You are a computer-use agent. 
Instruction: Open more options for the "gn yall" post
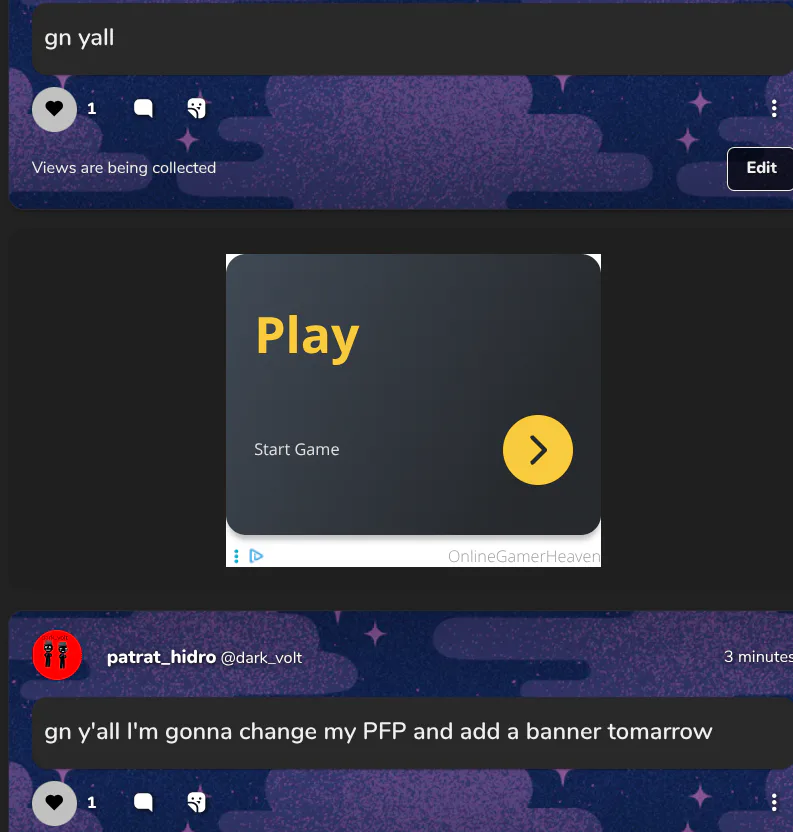pos(774,108)
